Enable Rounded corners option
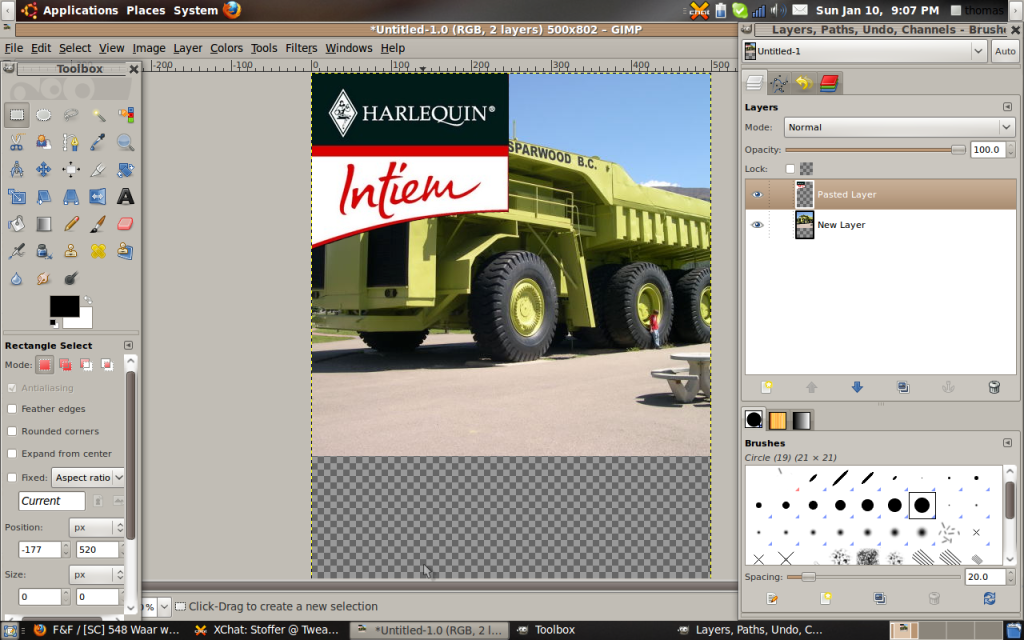 [x=12, y=431]
